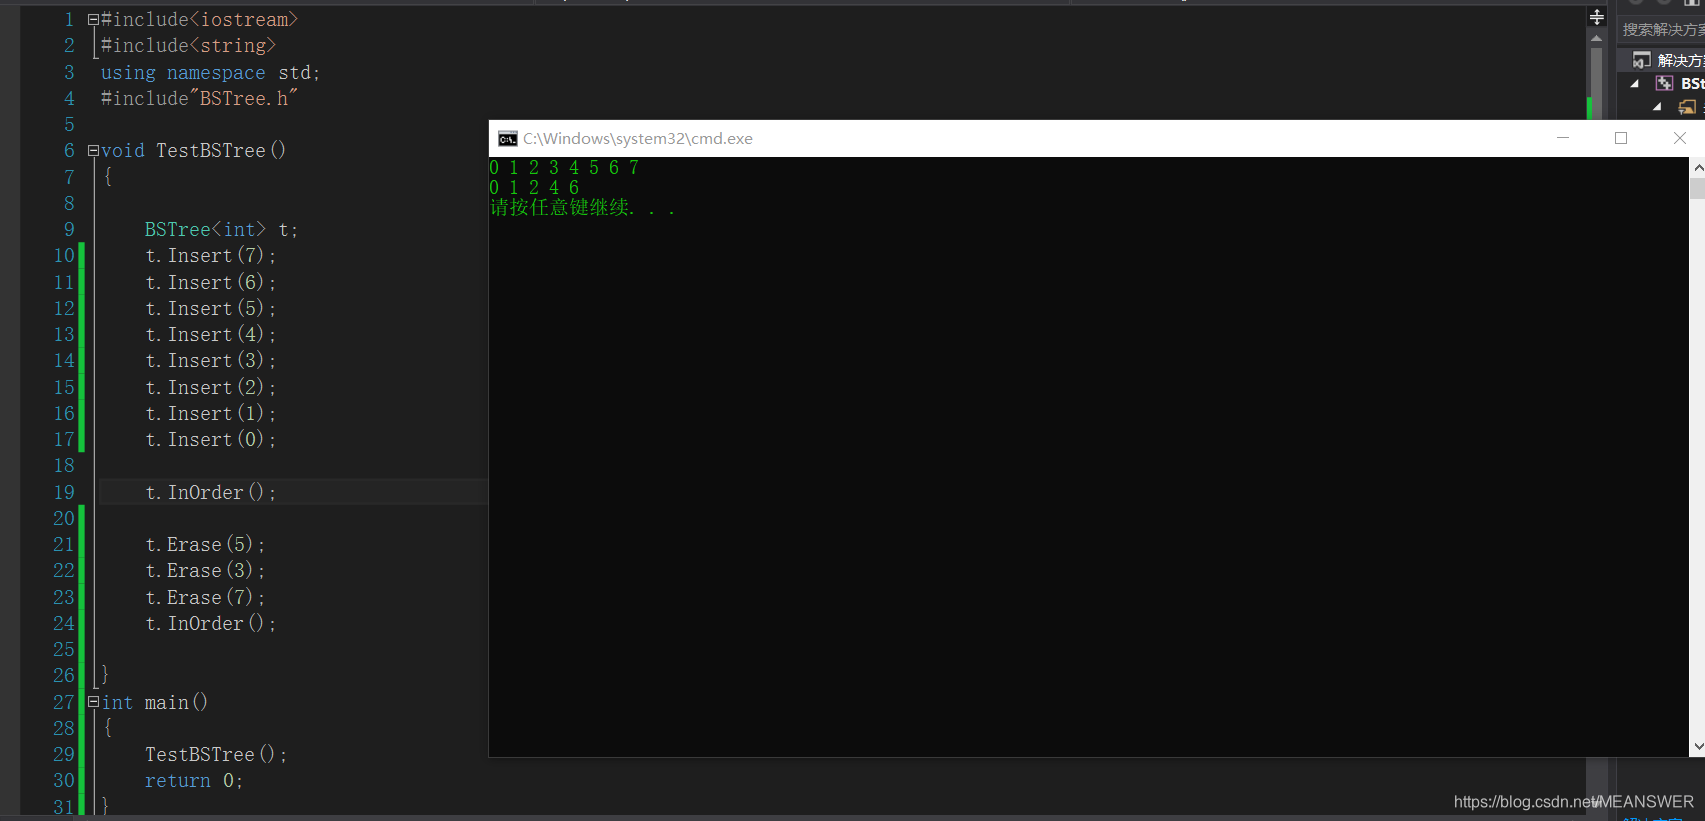Click the 't.Erase(3);' line
The image size is (1705, 821).
click(x=204, y=571)
